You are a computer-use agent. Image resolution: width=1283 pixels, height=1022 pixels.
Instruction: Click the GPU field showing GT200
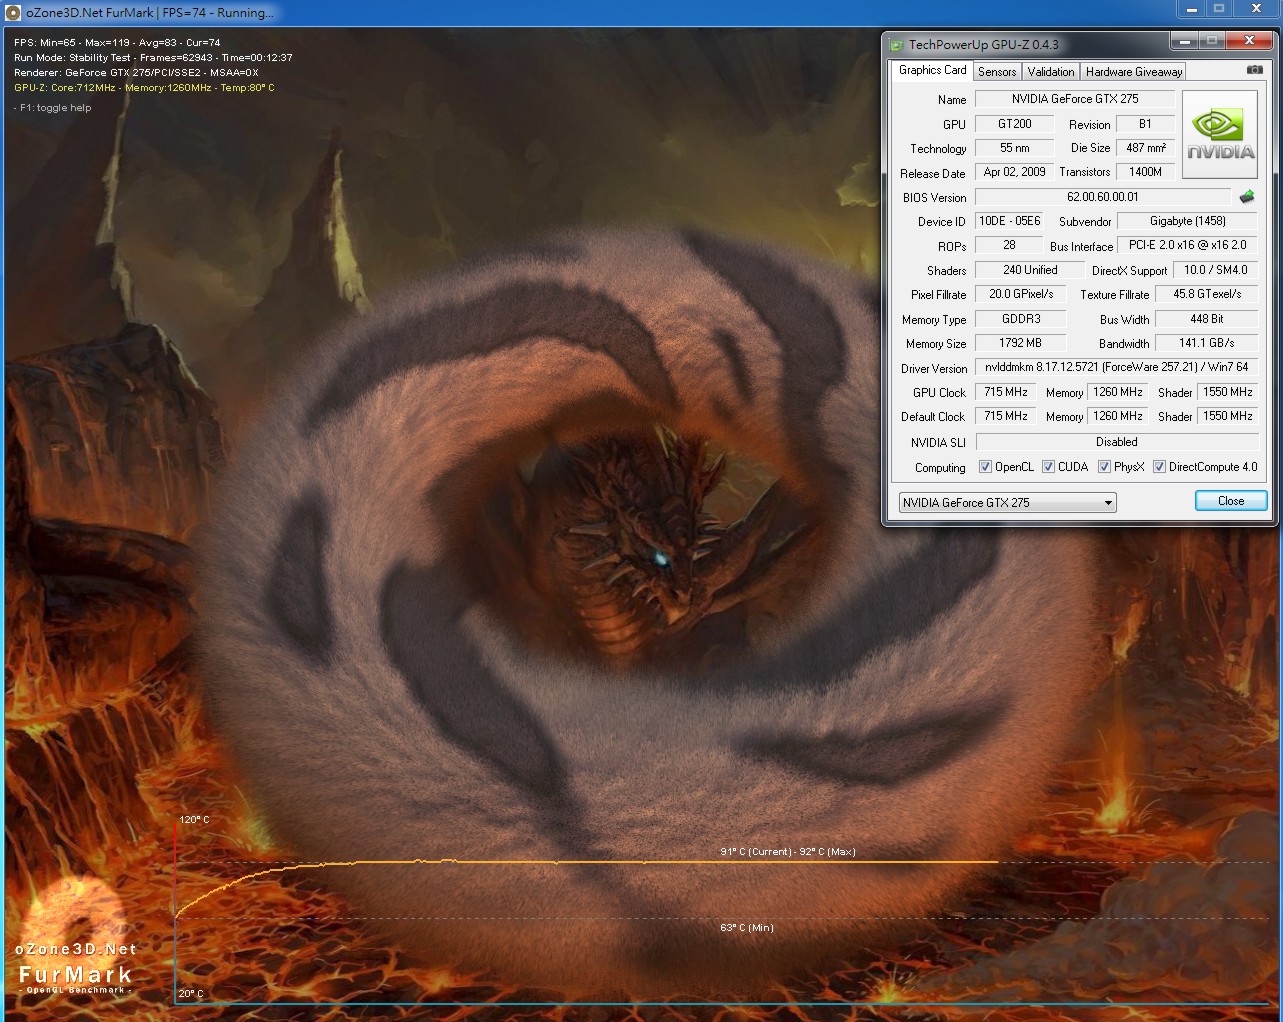click(1015, 124)
